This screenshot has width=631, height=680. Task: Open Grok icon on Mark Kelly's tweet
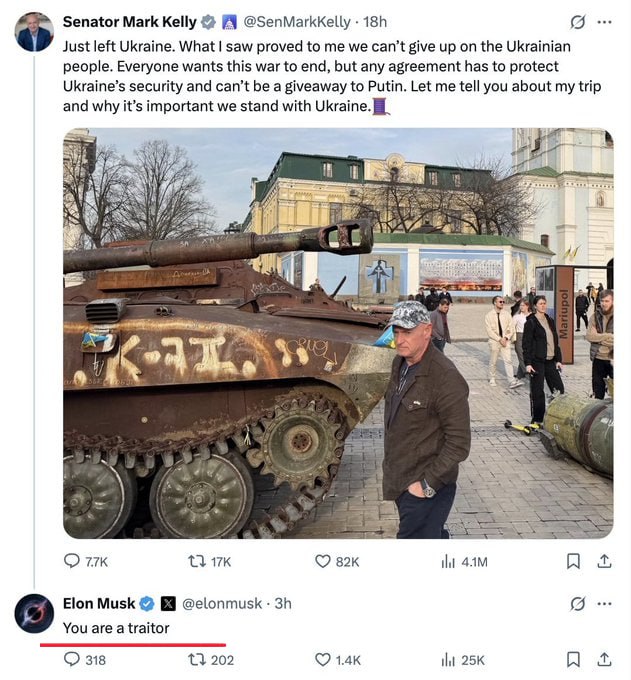point(578,22)
